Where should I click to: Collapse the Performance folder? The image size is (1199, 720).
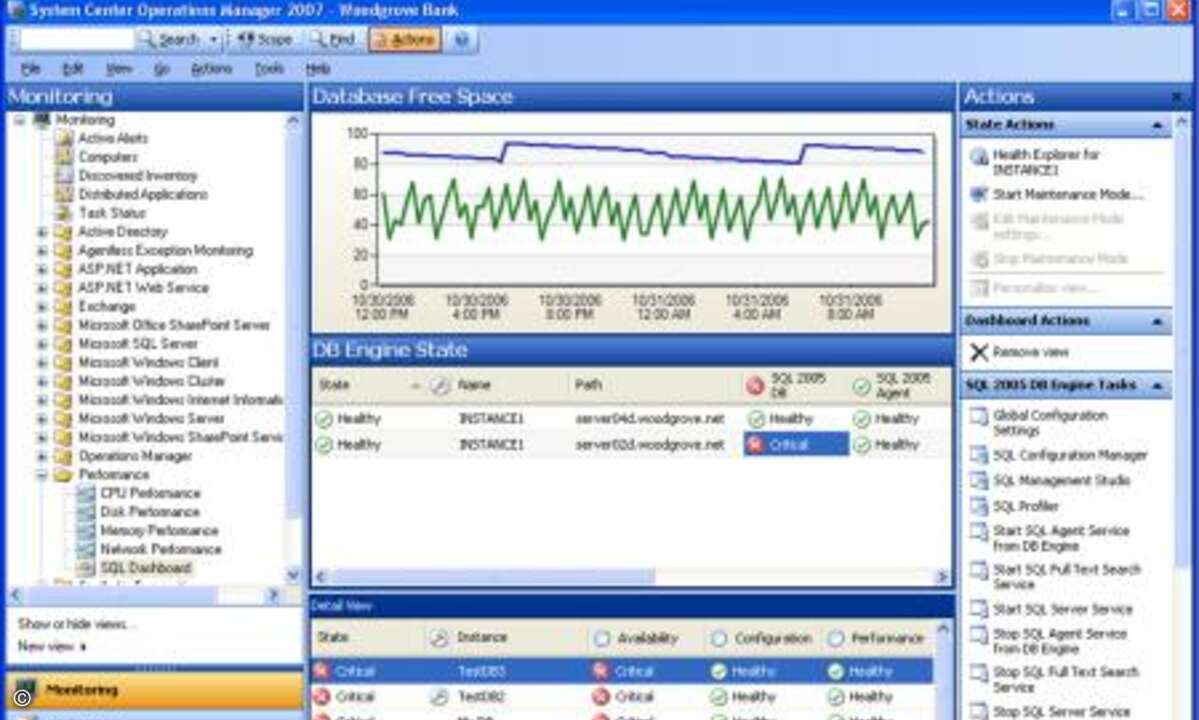(42, 475)
